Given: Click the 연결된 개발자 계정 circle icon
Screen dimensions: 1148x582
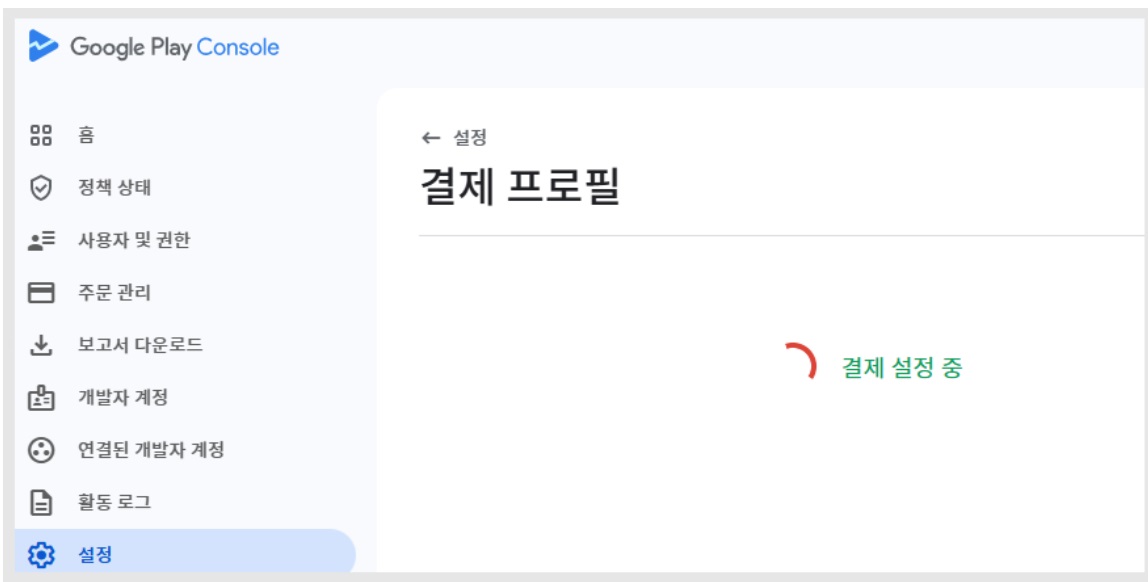Looking at the screenshot, I should click(41, 450).
